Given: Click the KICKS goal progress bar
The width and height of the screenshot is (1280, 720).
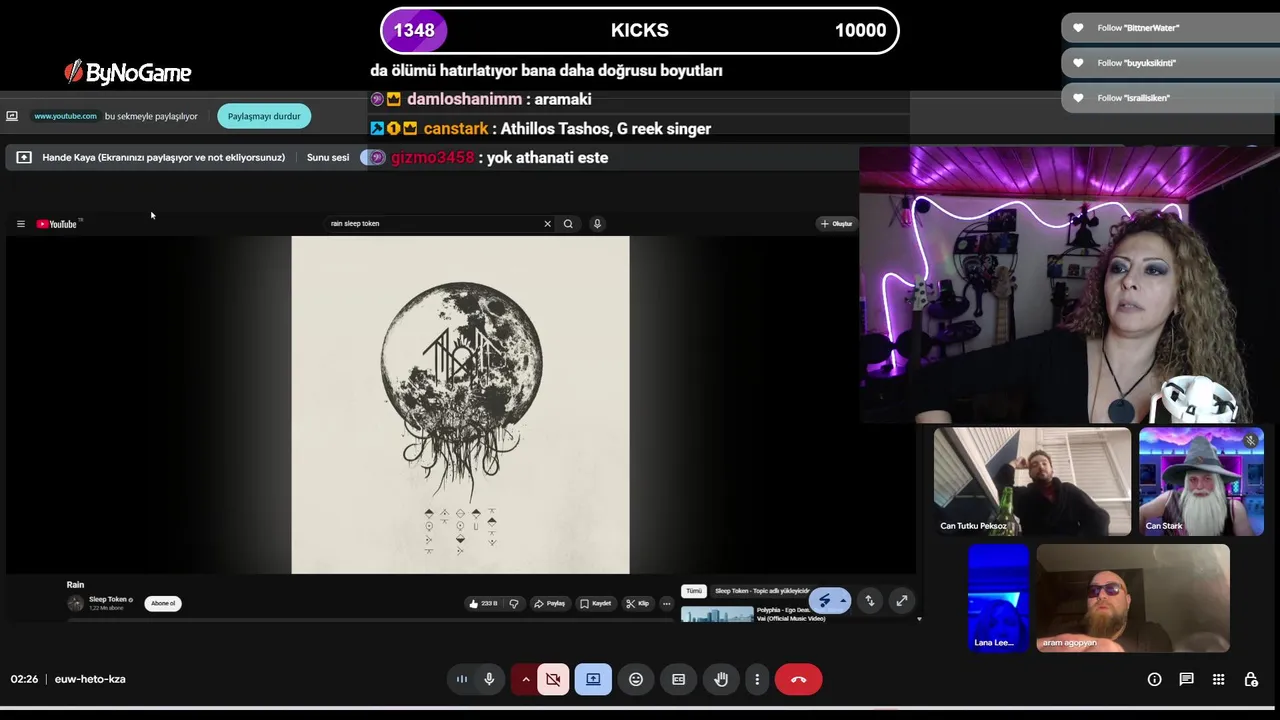Looking at the screenshot, I should coord(640,30).
